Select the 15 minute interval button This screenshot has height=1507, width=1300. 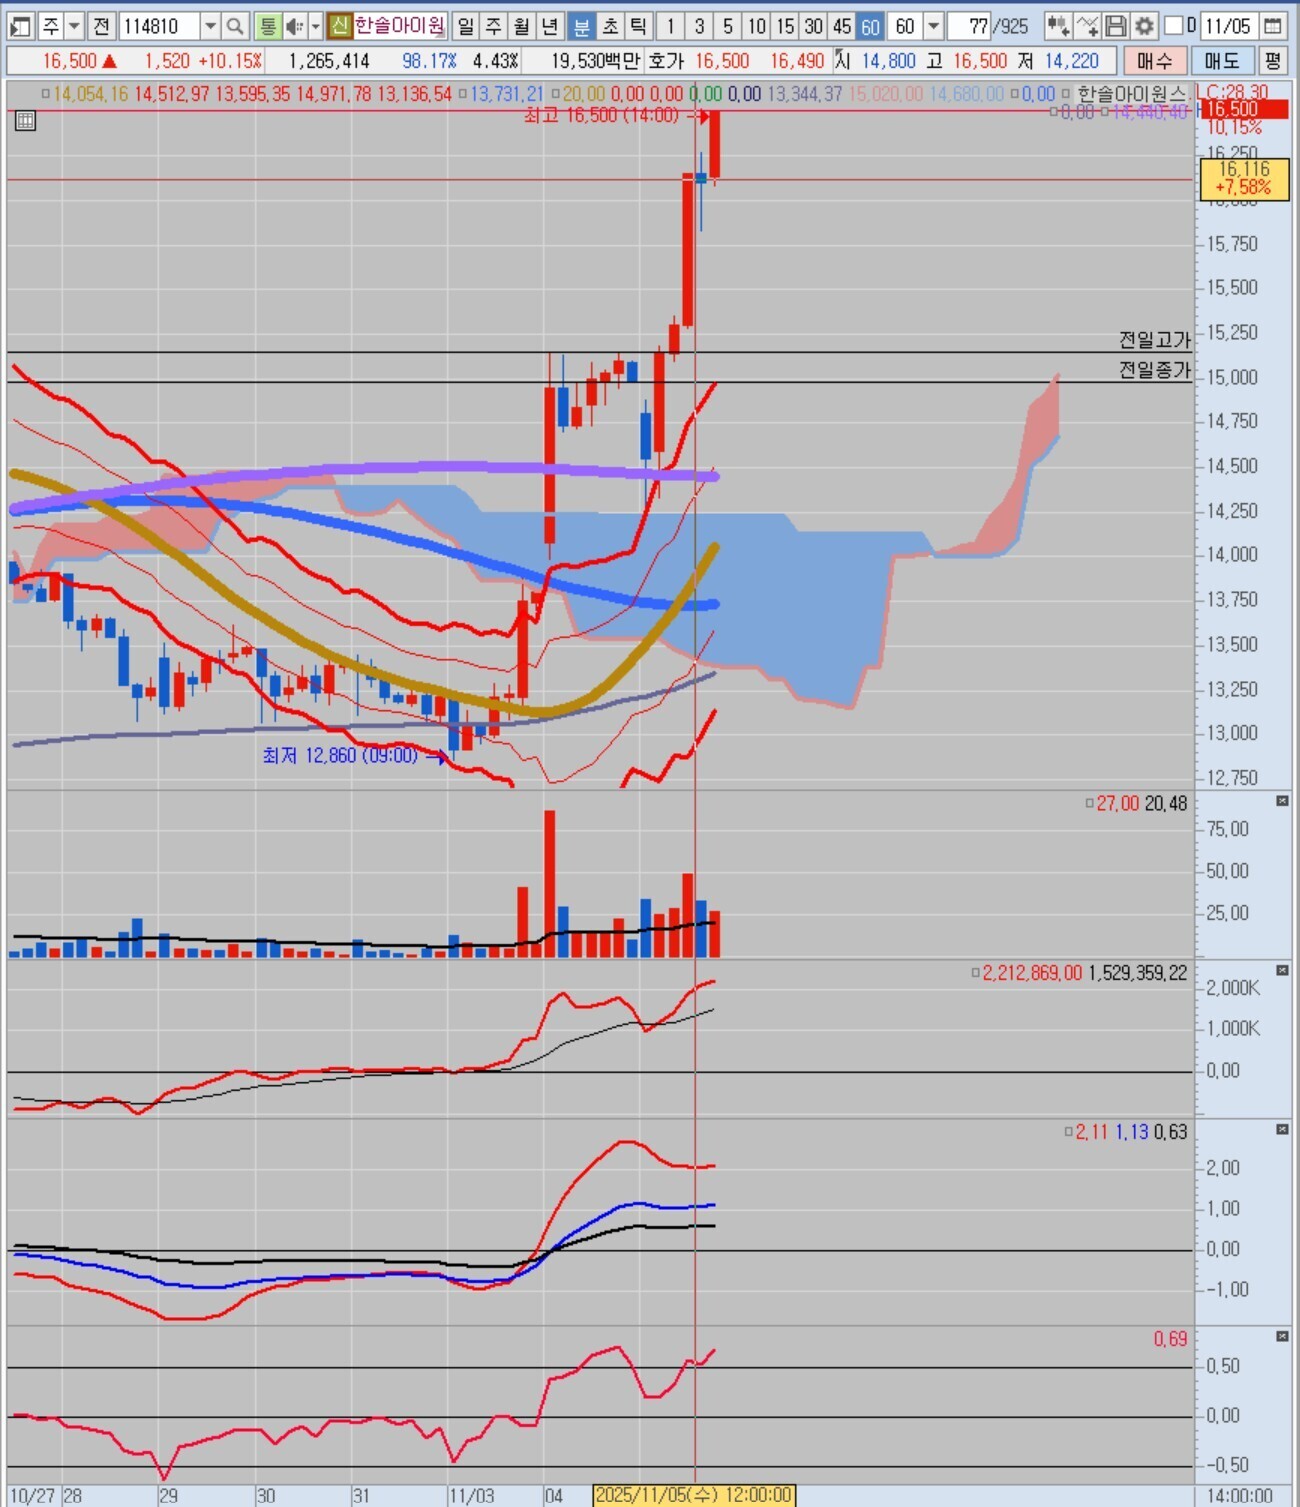point(786,26)
